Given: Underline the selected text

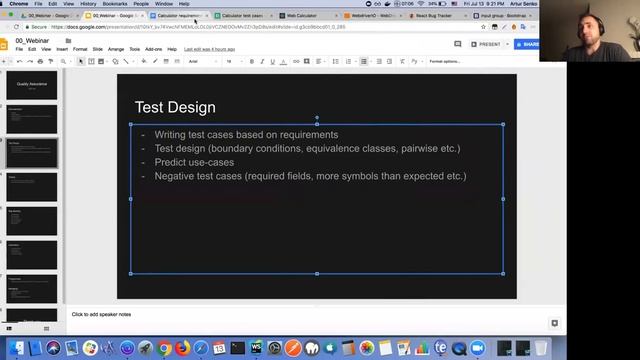Looking at the screenshot, I should (x=272, y=61).
